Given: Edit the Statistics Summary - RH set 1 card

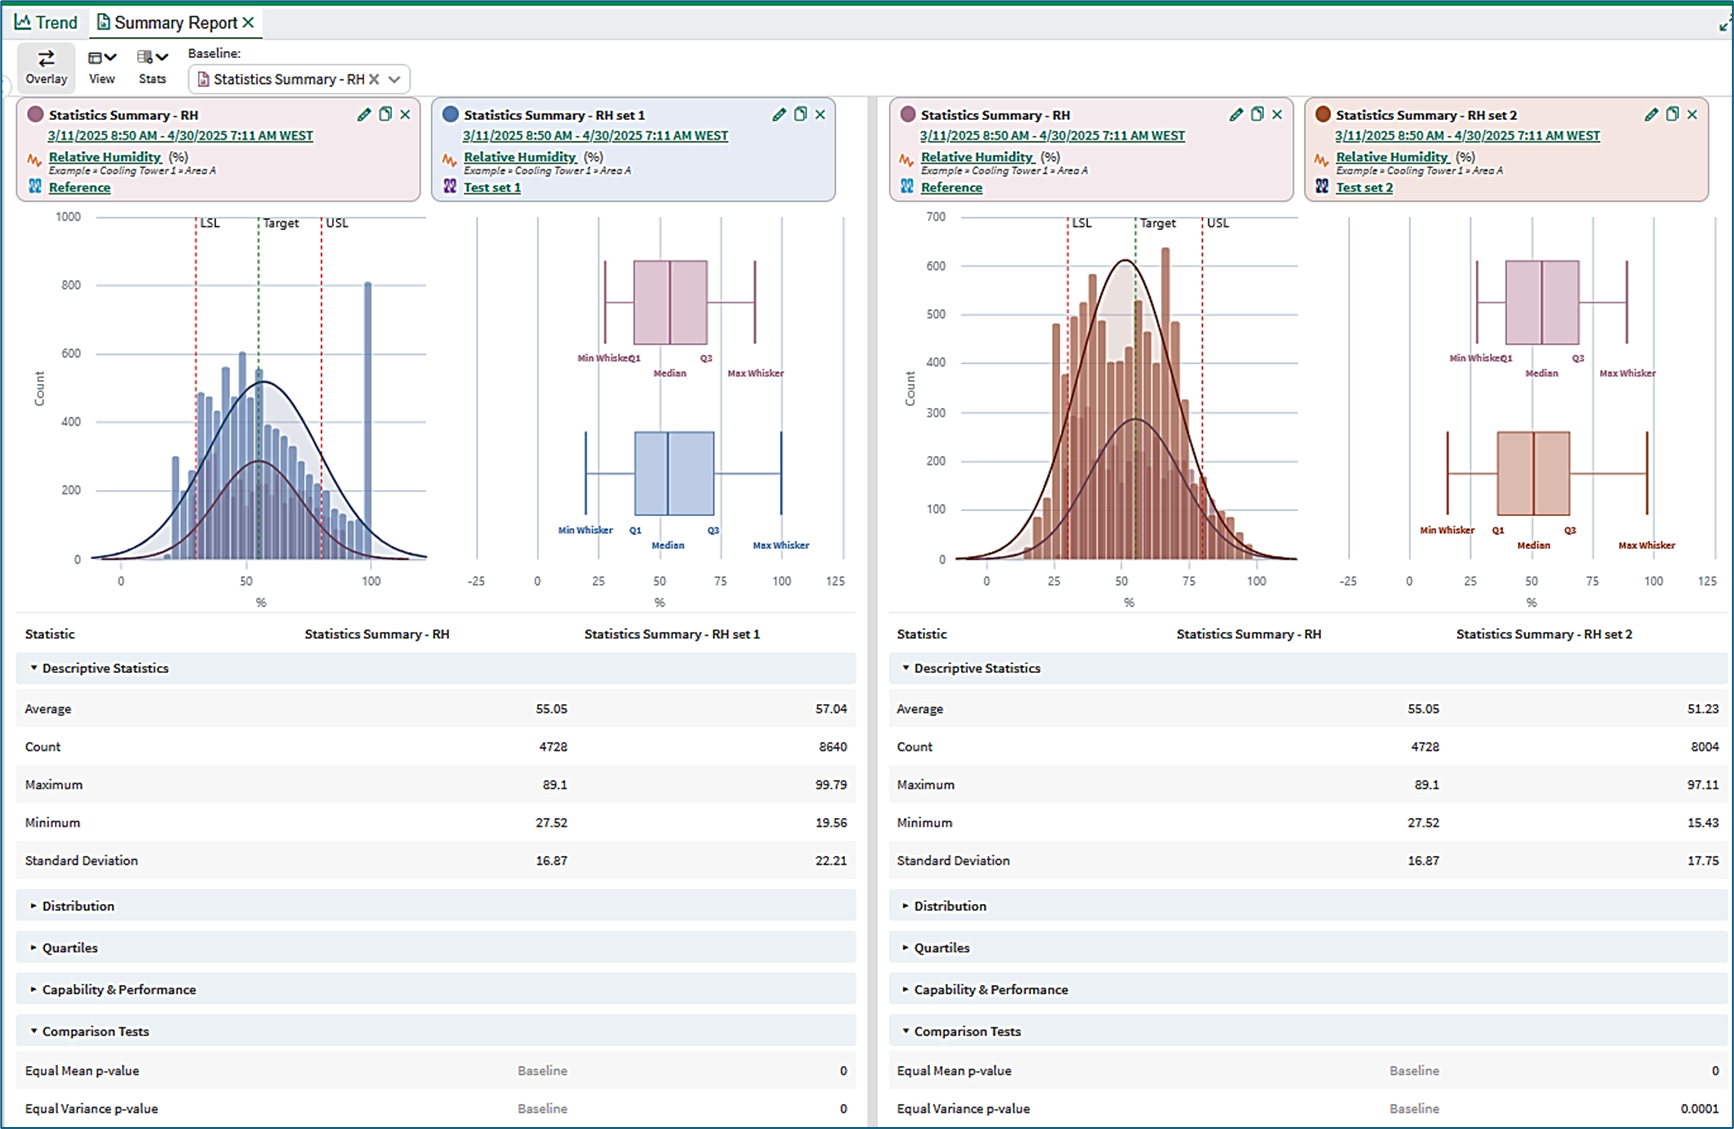Looking at the screenshot, I should click(x=779, y=115).
